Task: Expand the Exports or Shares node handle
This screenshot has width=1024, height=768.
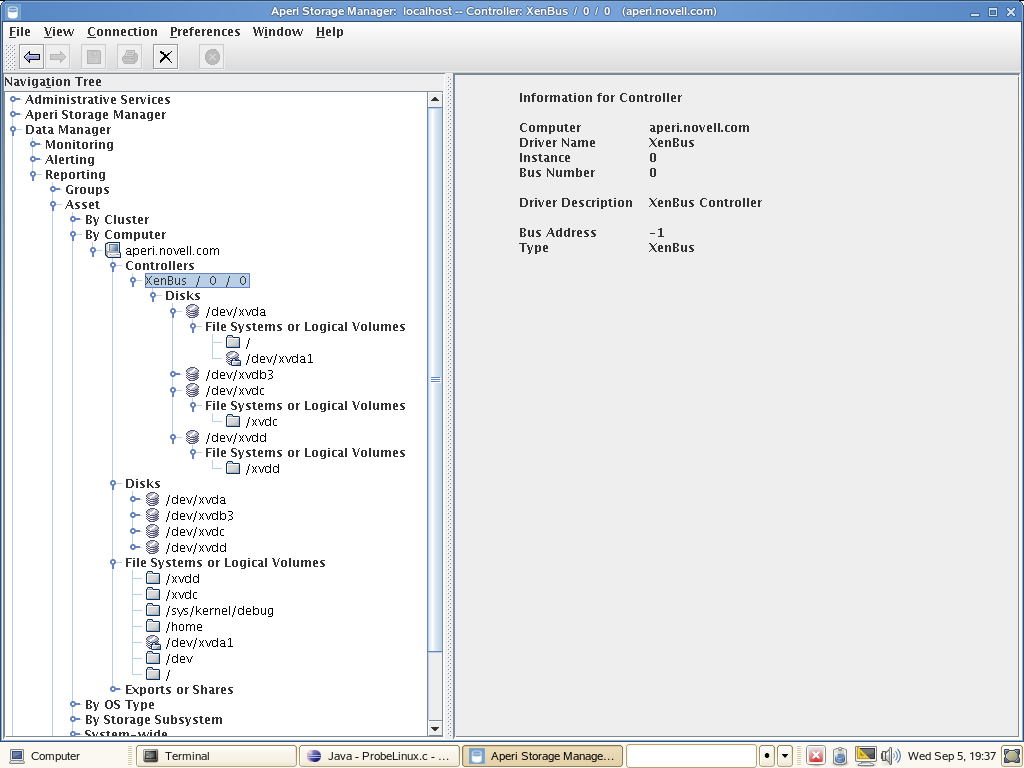Action: (115, 689)
